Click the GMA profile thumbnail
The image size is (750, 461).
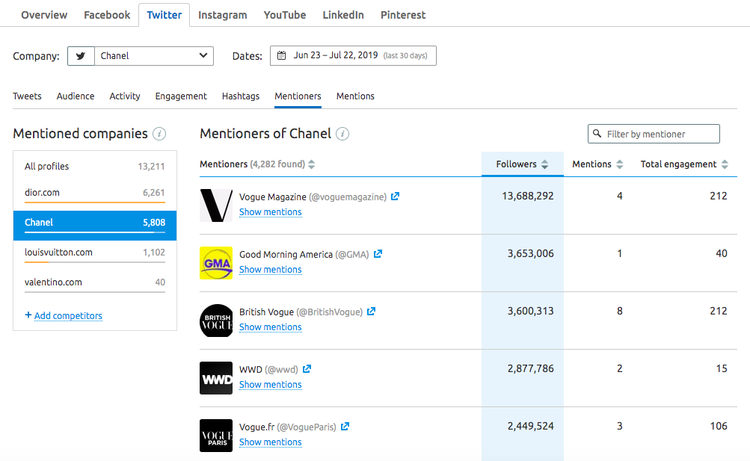tap(216, 263)
